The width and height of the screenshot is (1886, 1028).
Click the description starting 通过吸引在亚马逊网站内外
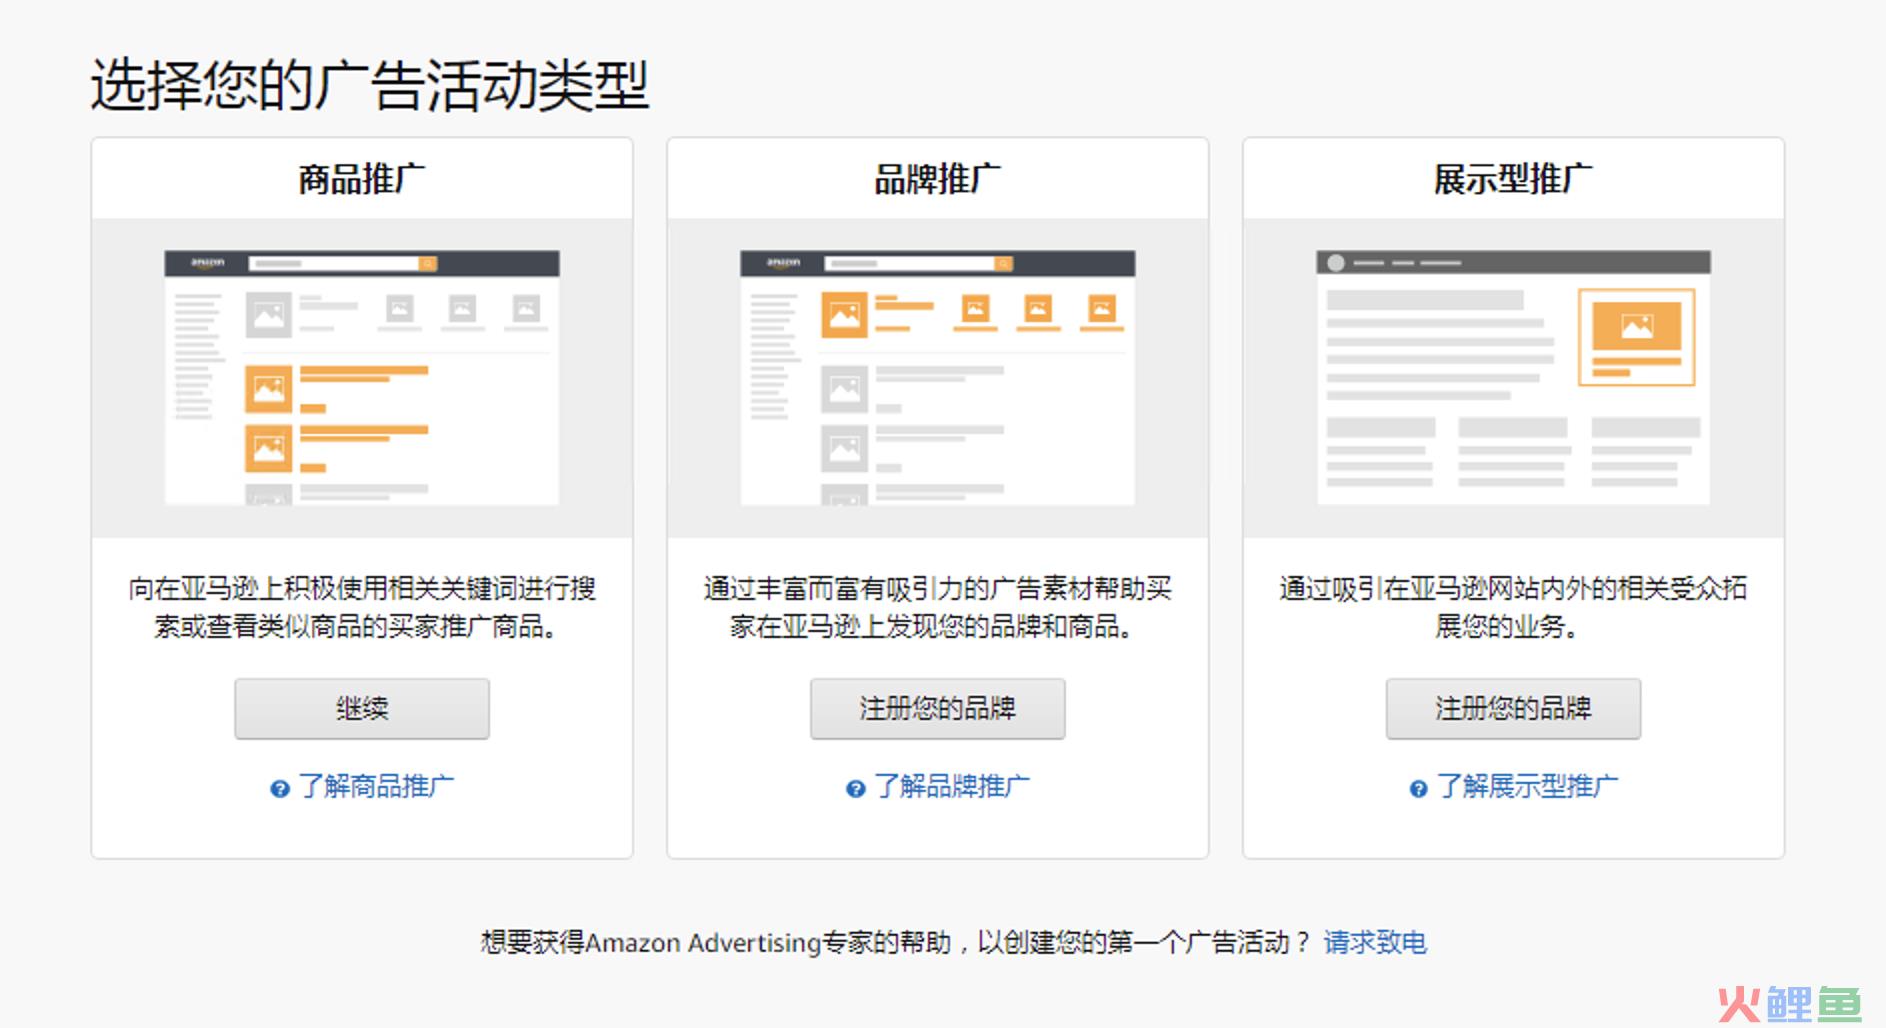1513,607
